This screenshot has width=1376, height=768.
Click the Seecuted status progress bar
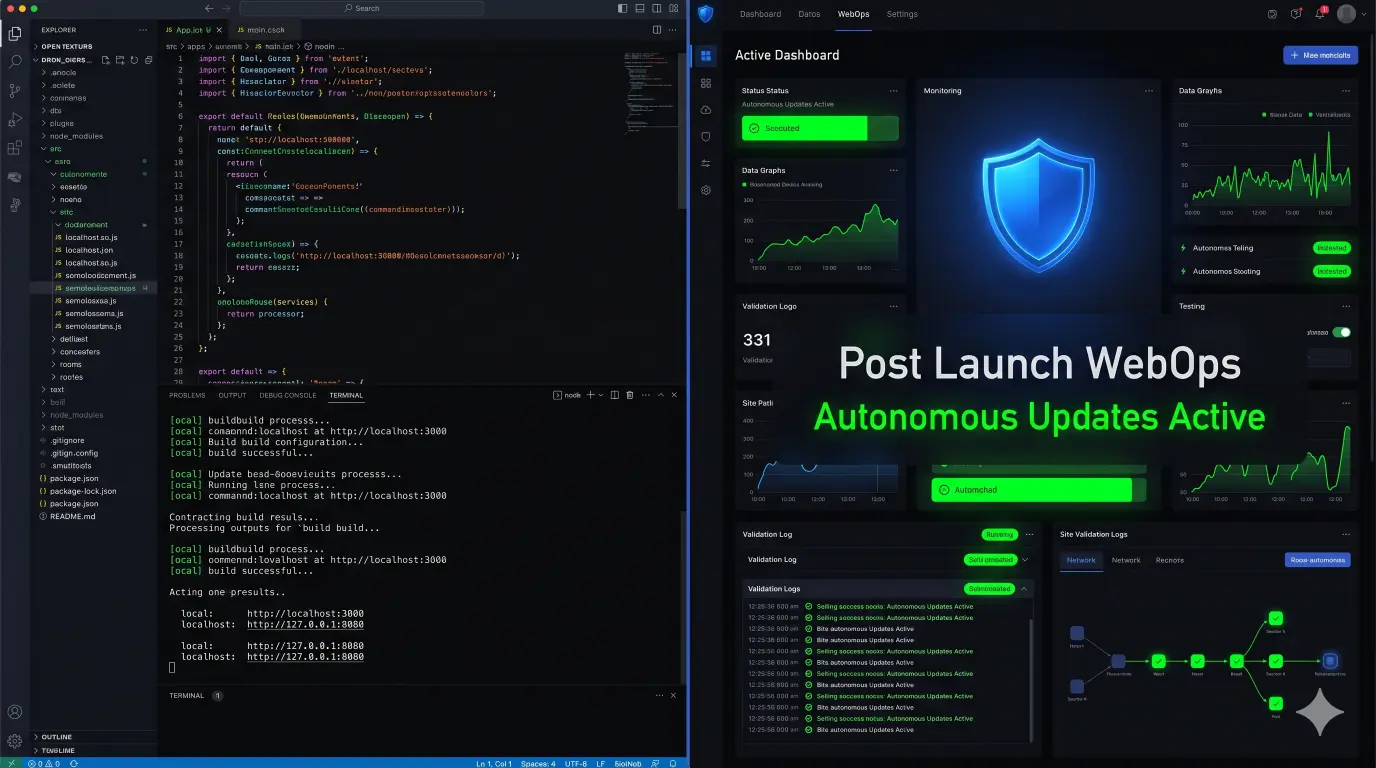click(820, 128)
